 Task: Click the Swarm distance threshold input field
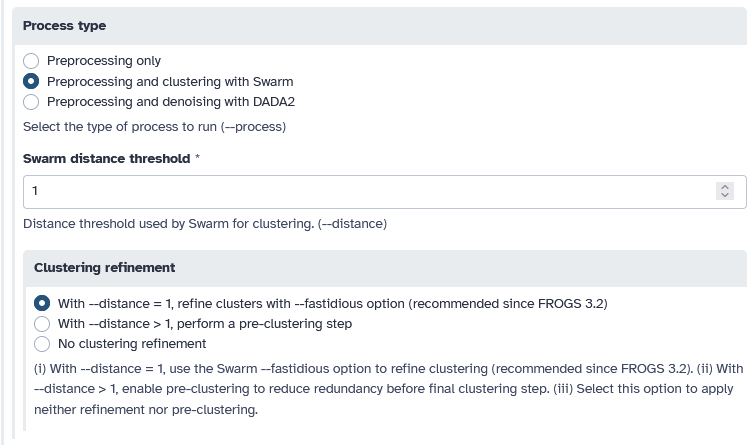[360, 191]
